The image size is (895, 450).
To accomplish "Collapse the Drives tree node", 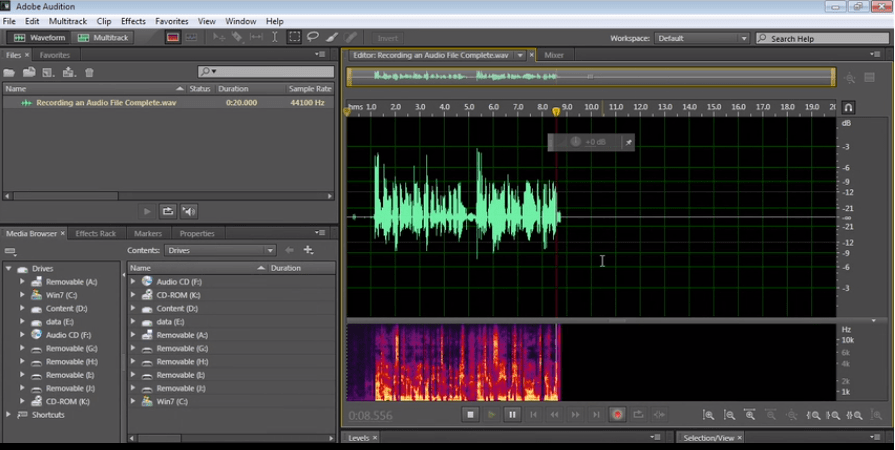I will pyautogui.click(x=9, y=268).
